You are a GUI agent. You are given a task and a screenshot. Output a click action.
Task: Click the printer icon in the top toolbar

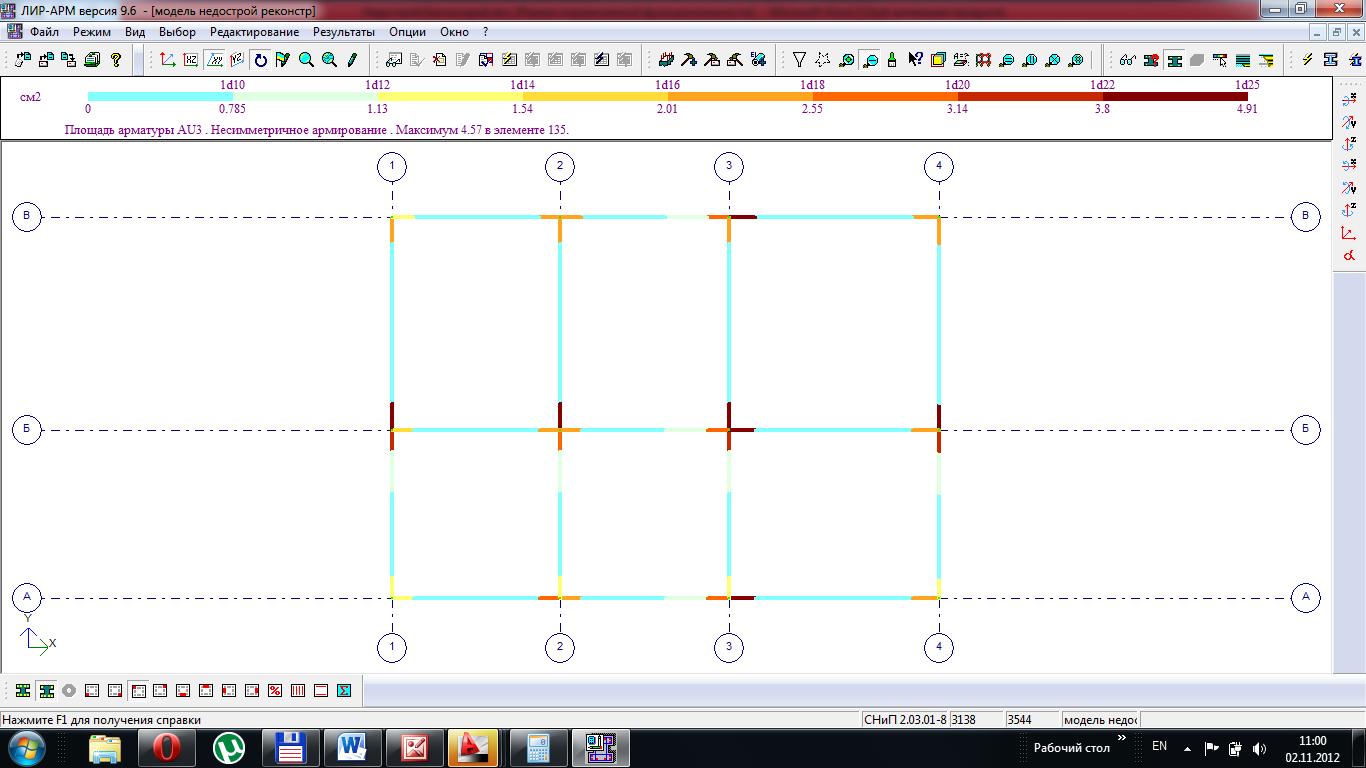(x=93, y=59)
